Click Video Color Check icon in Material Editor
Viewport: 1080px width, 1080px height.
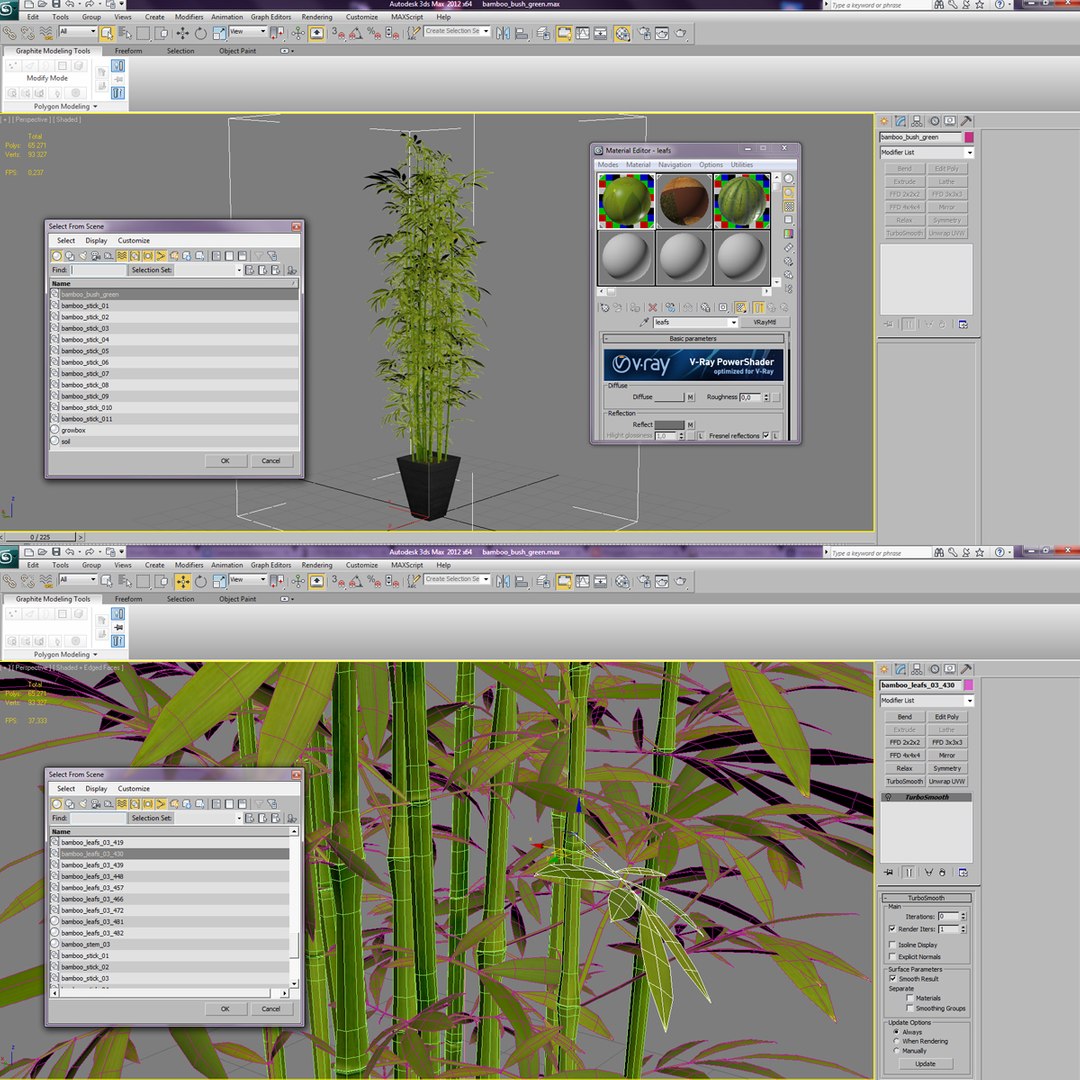[789, 233]
